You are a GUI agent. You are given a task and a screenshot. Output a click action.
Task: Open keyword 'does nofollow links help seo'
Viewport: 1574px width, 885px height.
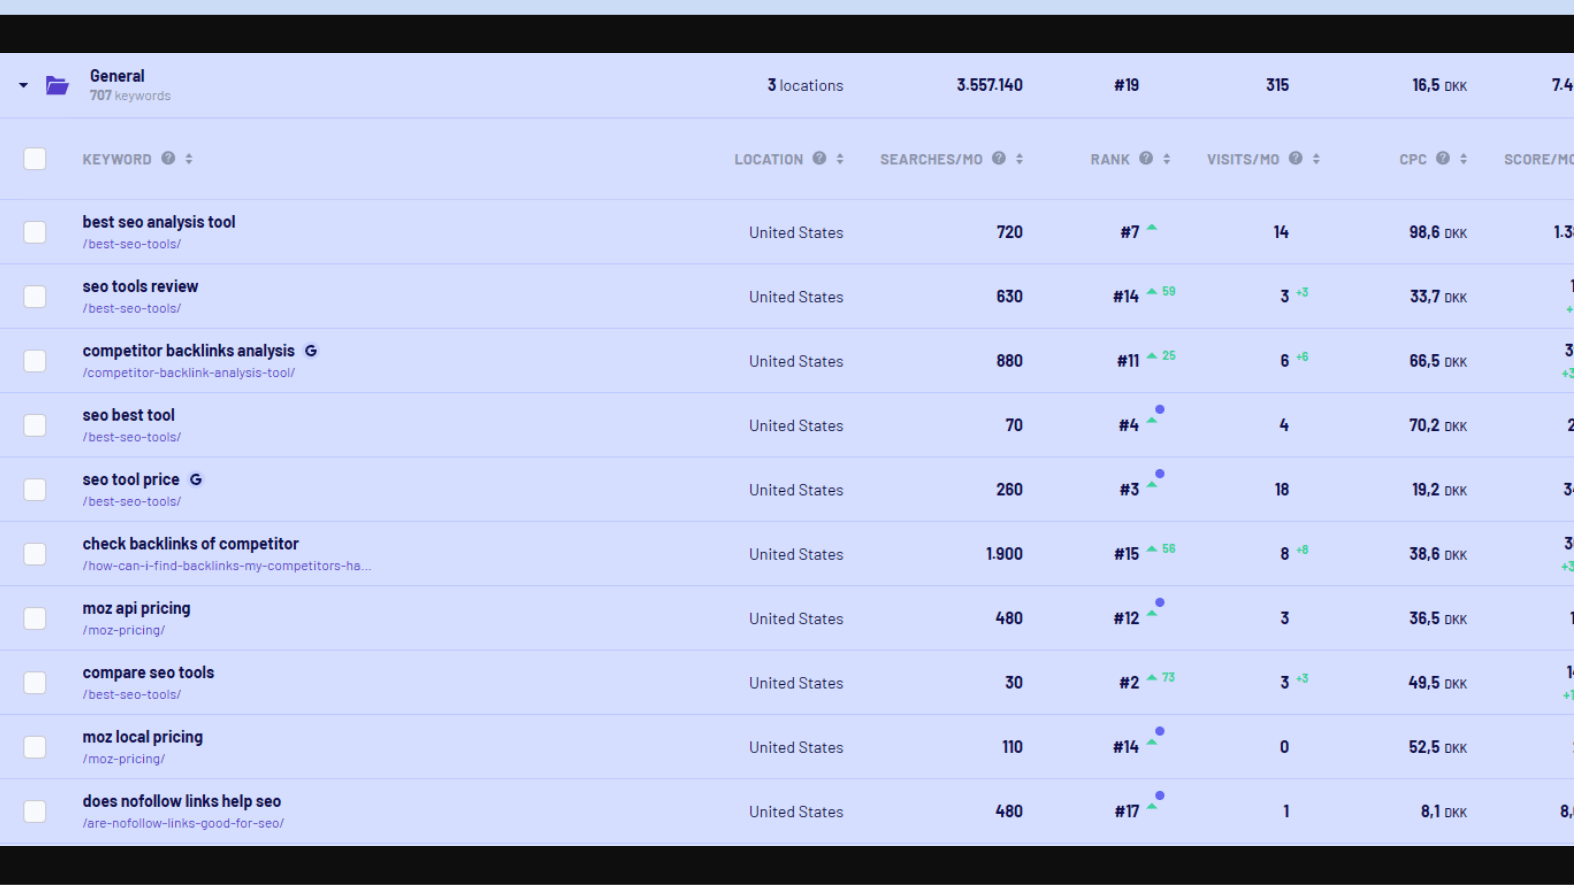[x=181, y=801]
